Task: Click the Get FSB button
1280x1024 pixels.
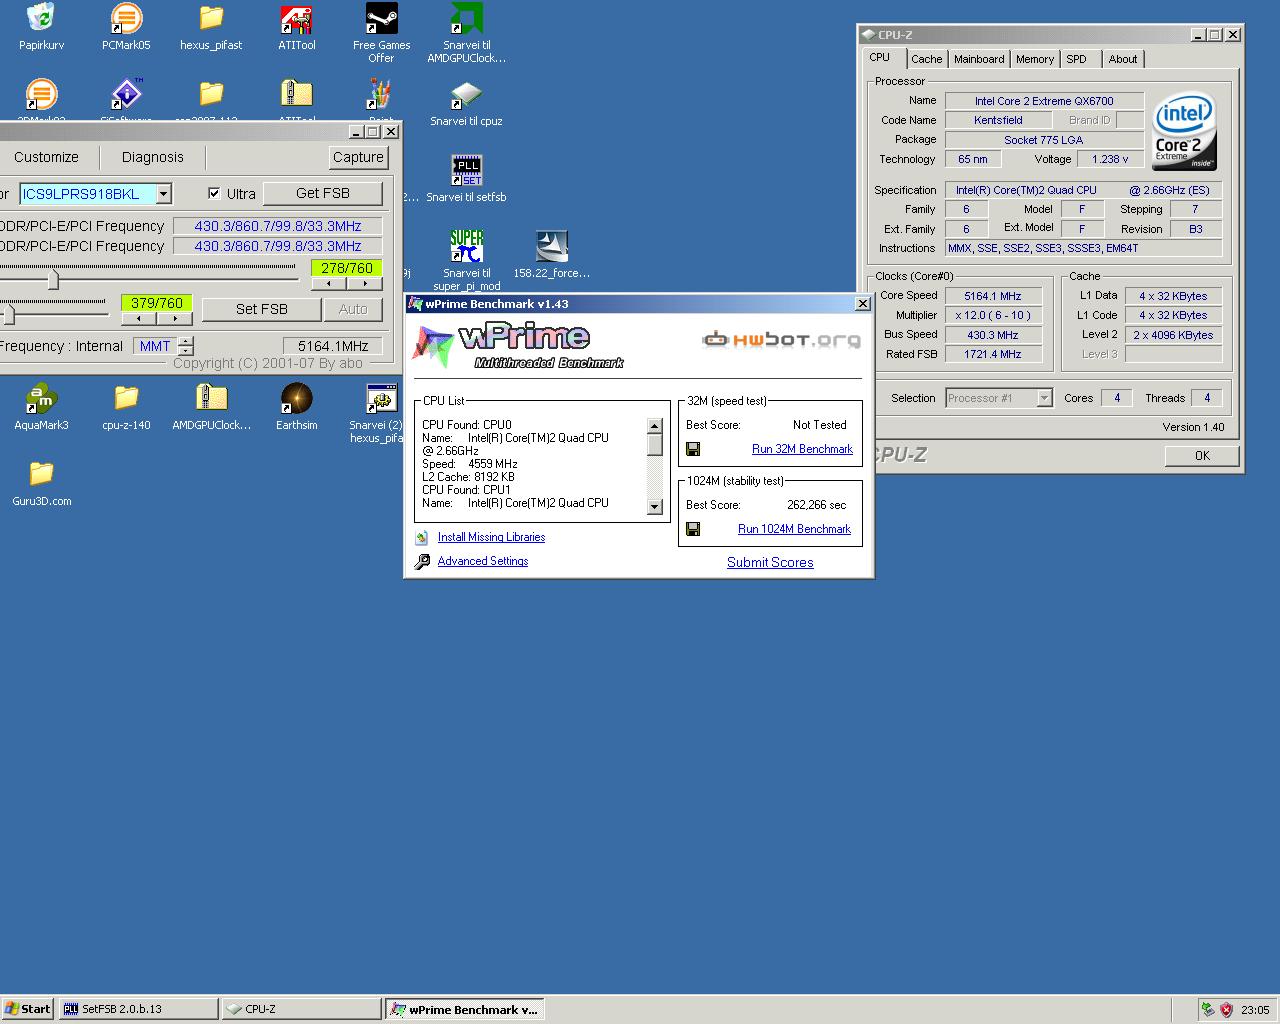Action: pyautogui.click(x=323, y=193)
